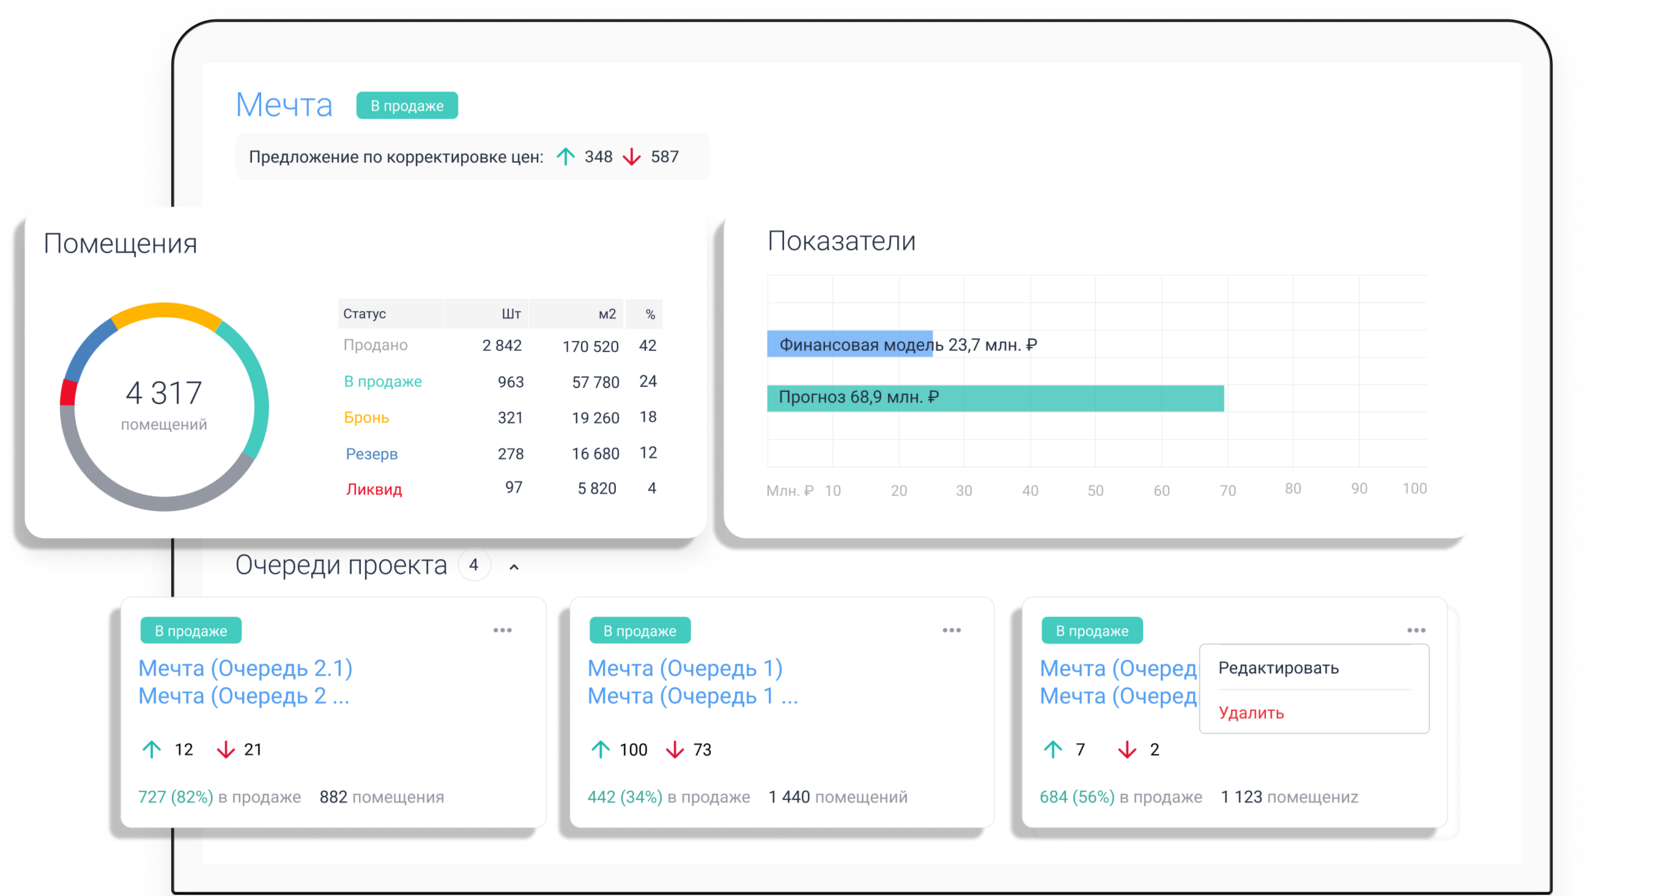Click the red down arrow beside 73
Image resolution: width=1680 pixels, height=896 pixels.
point(675,749)
